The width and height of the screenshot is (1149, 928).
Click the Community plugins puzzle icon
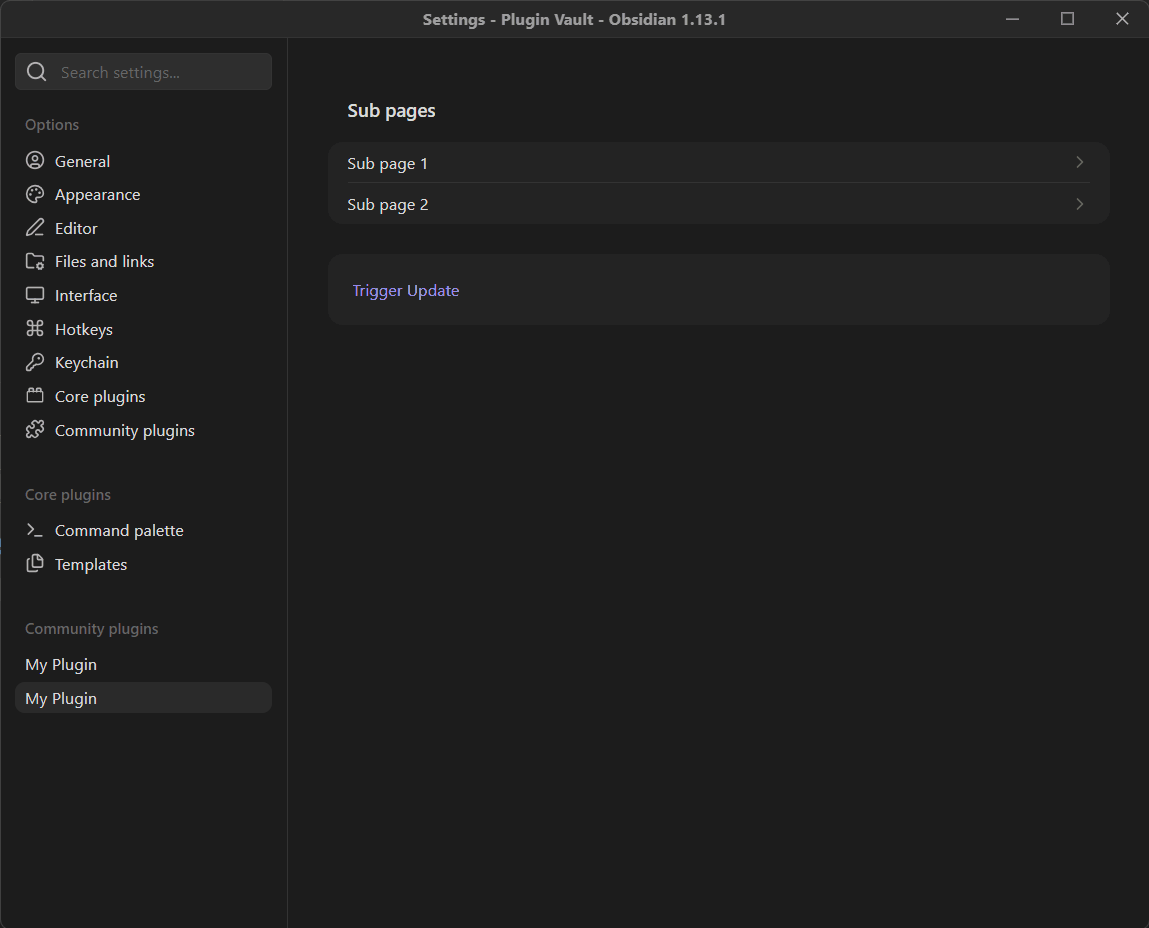tap(34, 430)
